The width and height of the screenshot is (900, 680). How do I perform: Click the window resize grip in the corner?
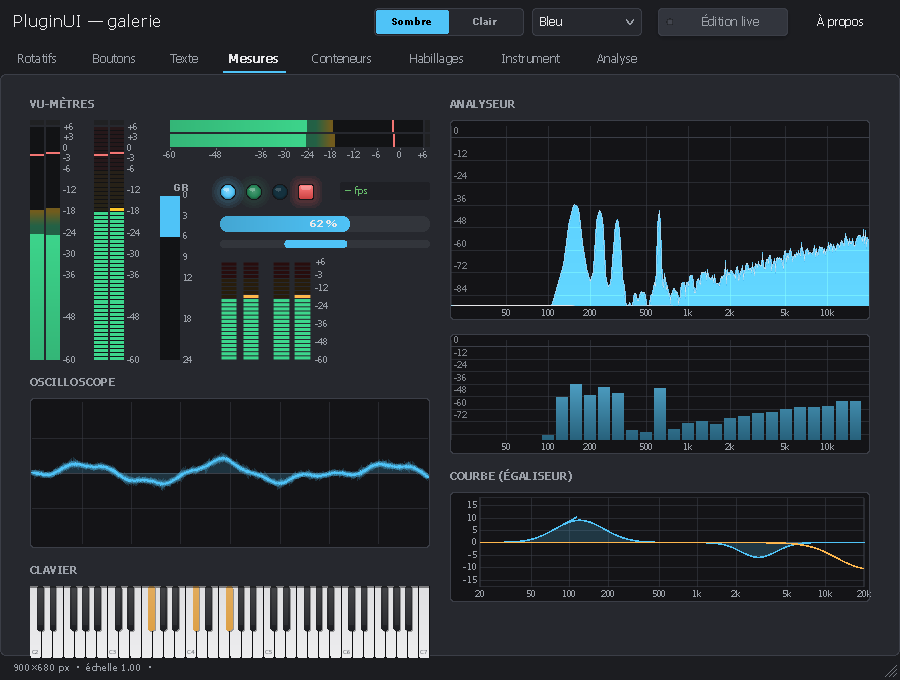click(x=891, y=671)
